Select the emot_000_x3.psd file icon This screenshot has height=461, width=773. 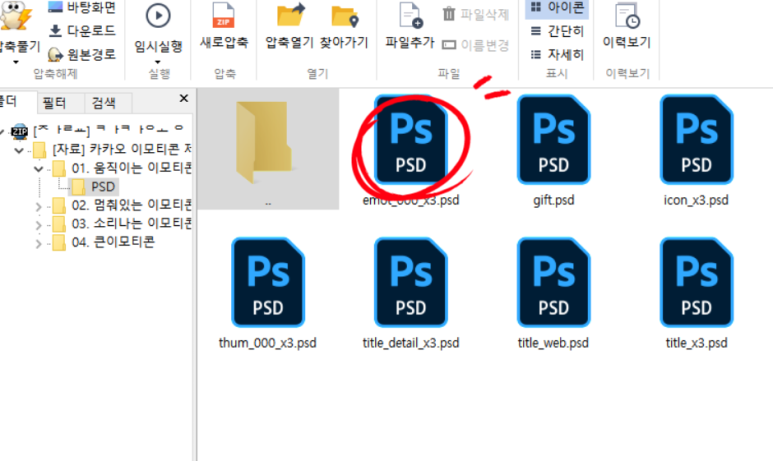tap(411, 140)
